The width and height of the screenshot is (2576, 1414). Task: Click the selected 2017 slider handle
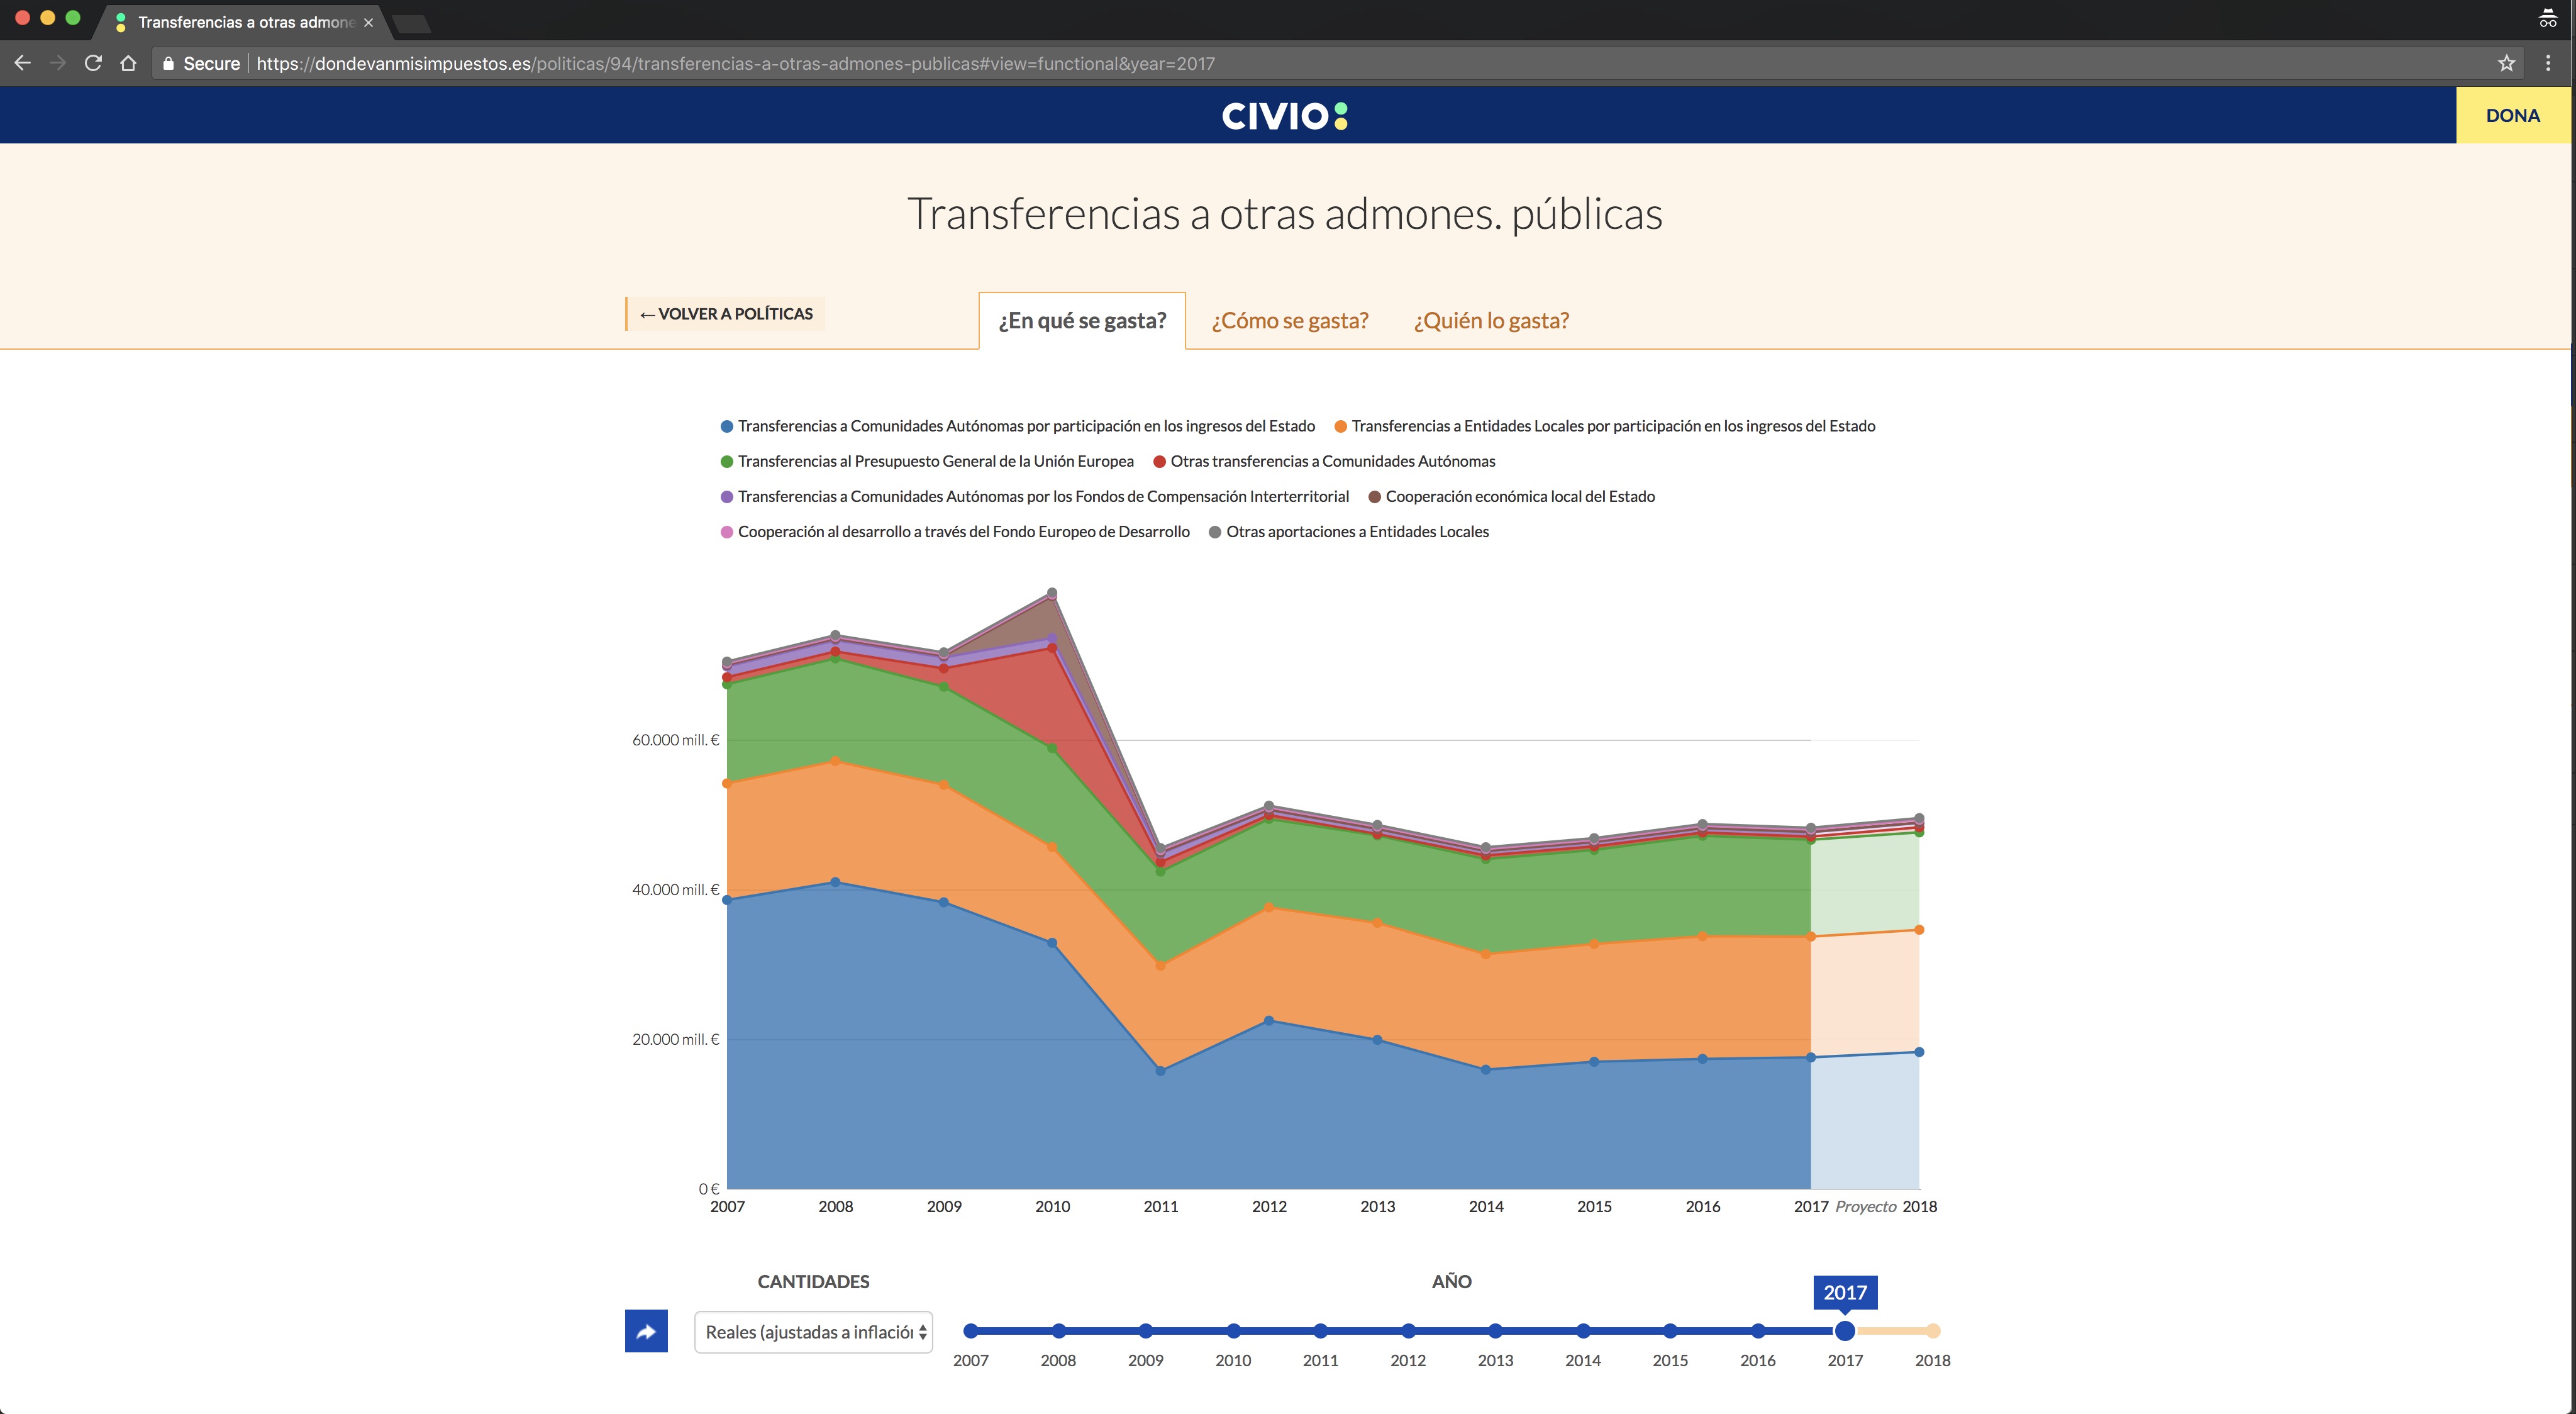tap(1845, 1331)
